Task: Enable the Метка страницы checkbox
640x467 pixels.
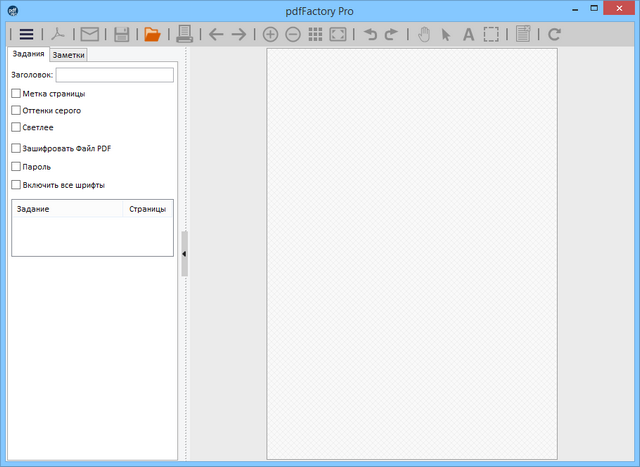Action: (16, 94)
